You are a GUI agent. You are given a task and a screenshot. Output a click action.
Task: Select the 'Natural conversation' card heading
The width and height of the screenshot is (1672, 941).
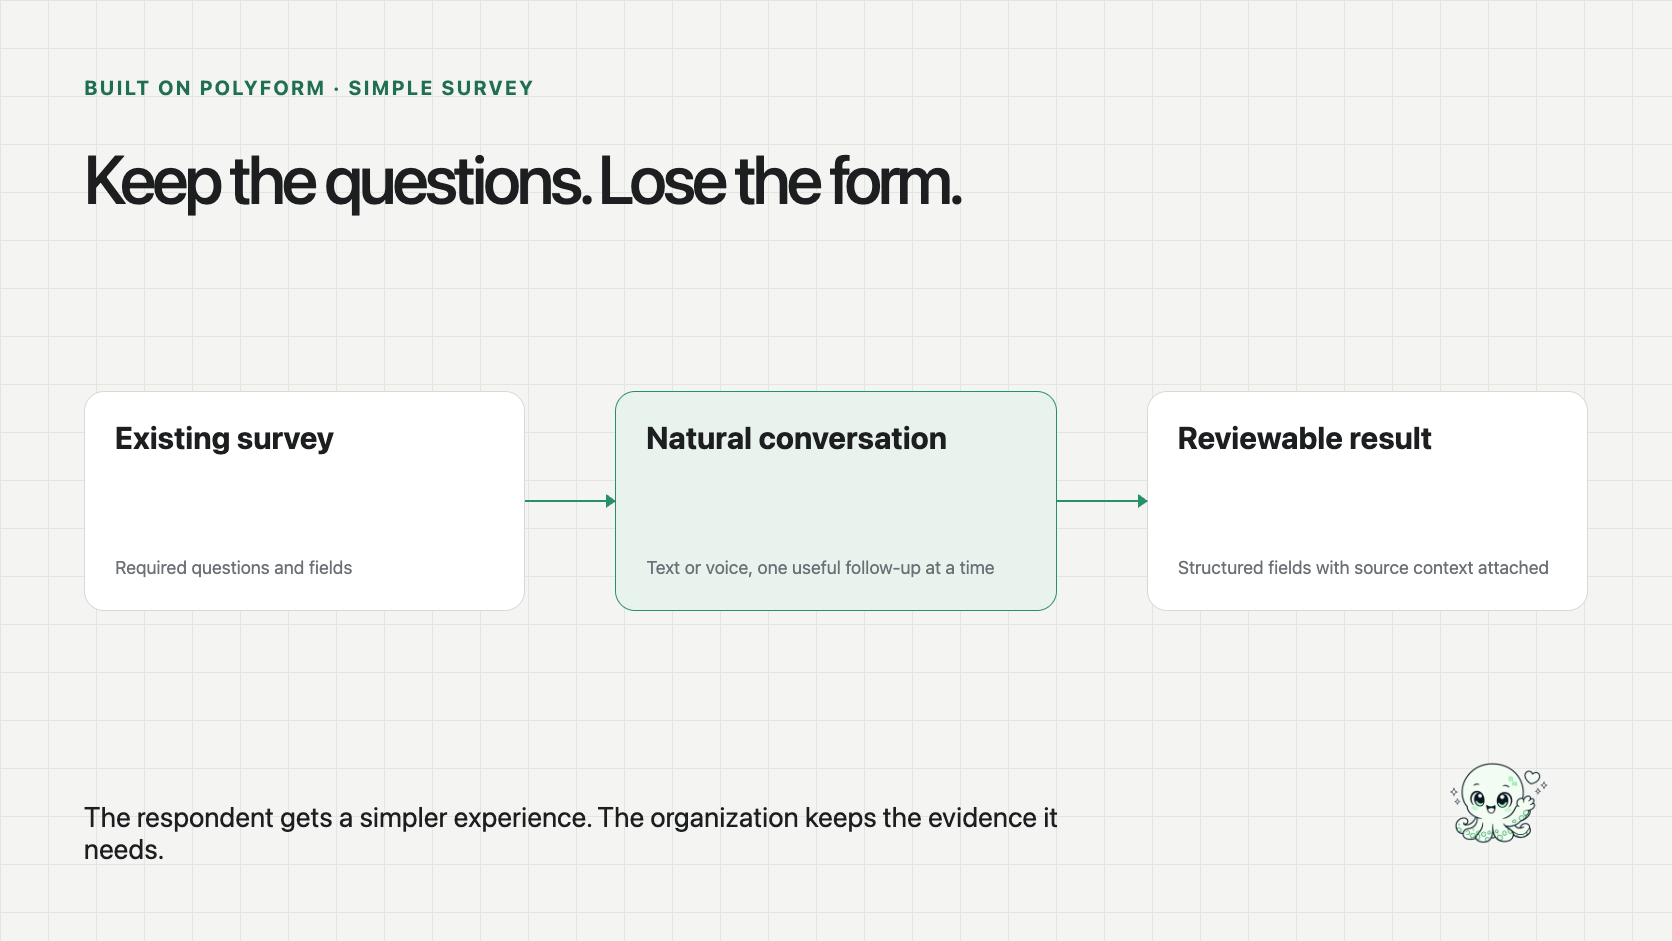point(796,439)
